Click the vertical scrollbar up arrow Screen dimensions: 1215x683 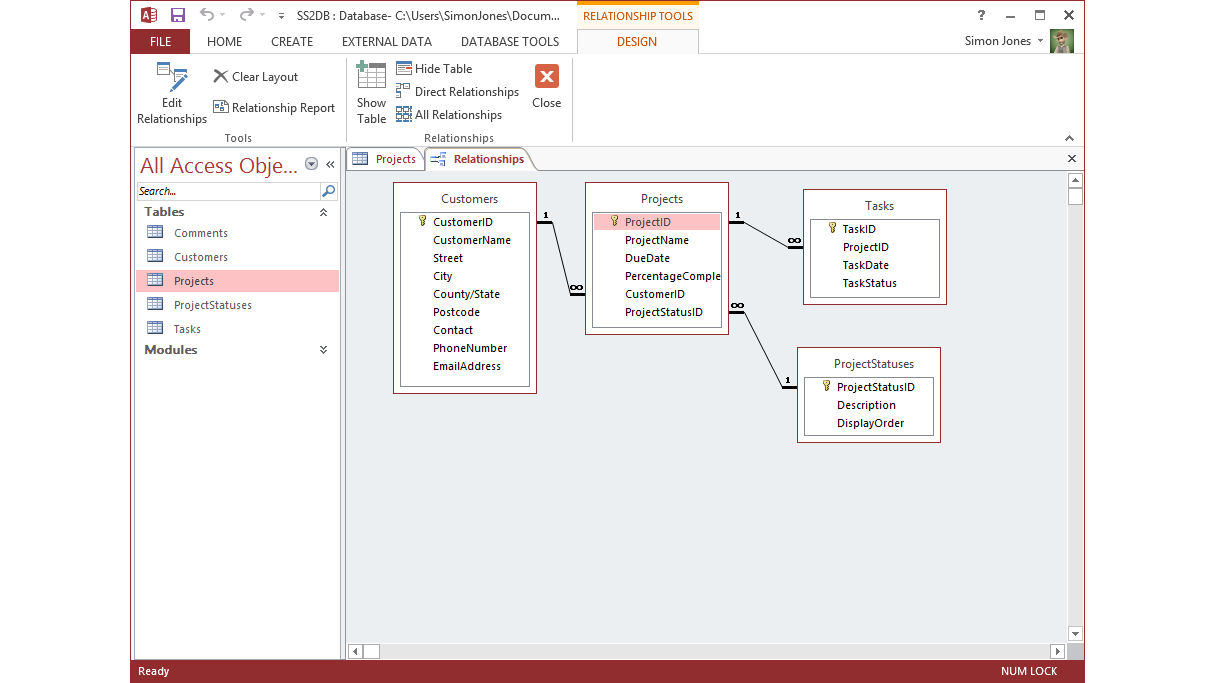click(x=1075, y=181)
